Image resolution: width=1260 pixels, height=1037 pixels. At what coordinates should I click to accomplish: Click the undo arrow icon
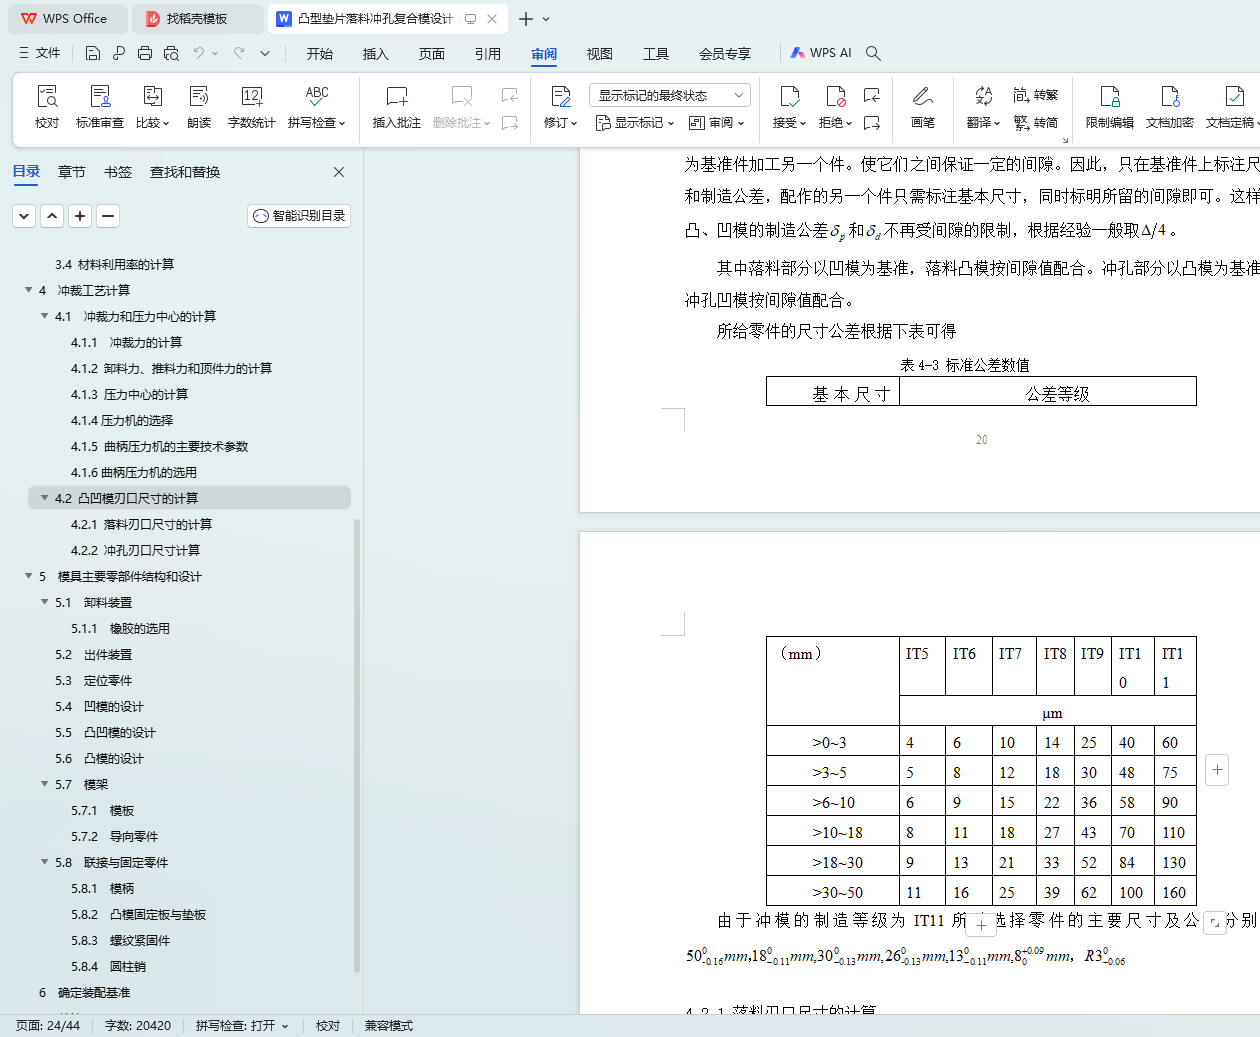199,53
